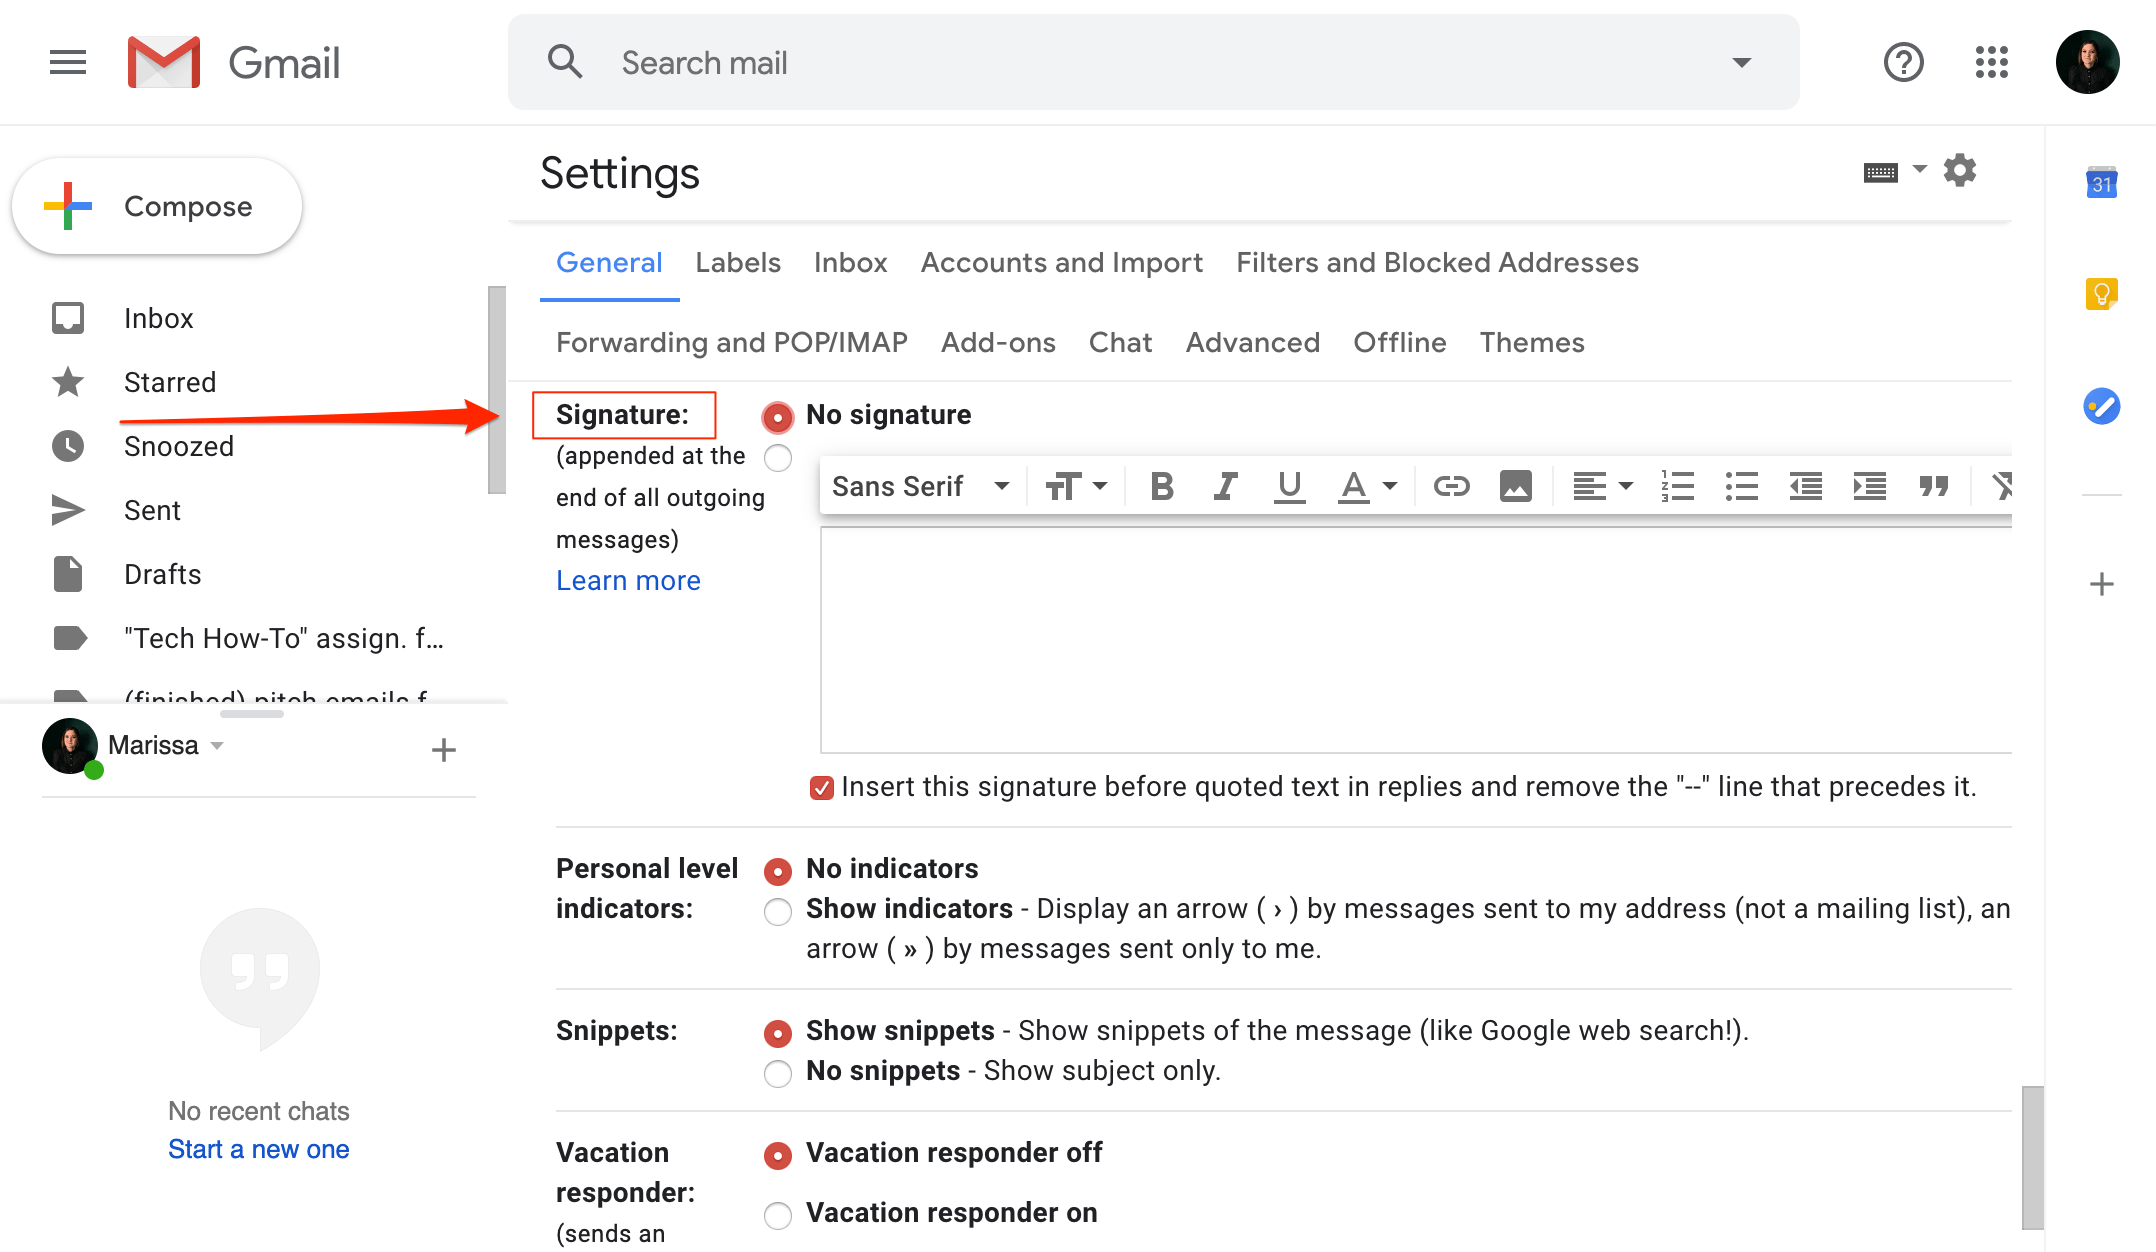Screen dimensions: 2156x1252
Task: Switch to the Labels tab
Action: (x=737, y=263)
